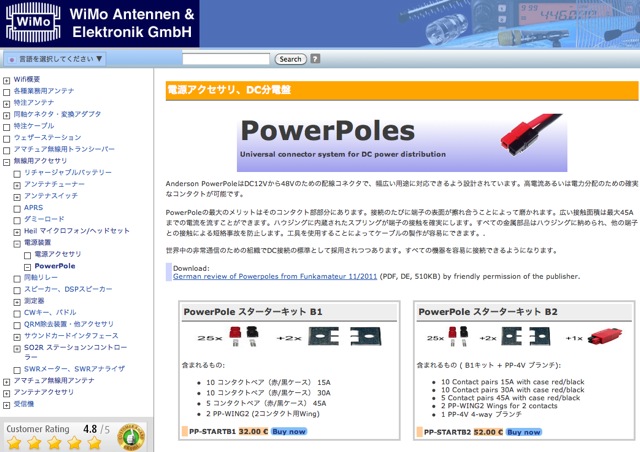640x452 pixels.
Task: Open German review of Powerpoles PDF link
Action: click(275, 276)
